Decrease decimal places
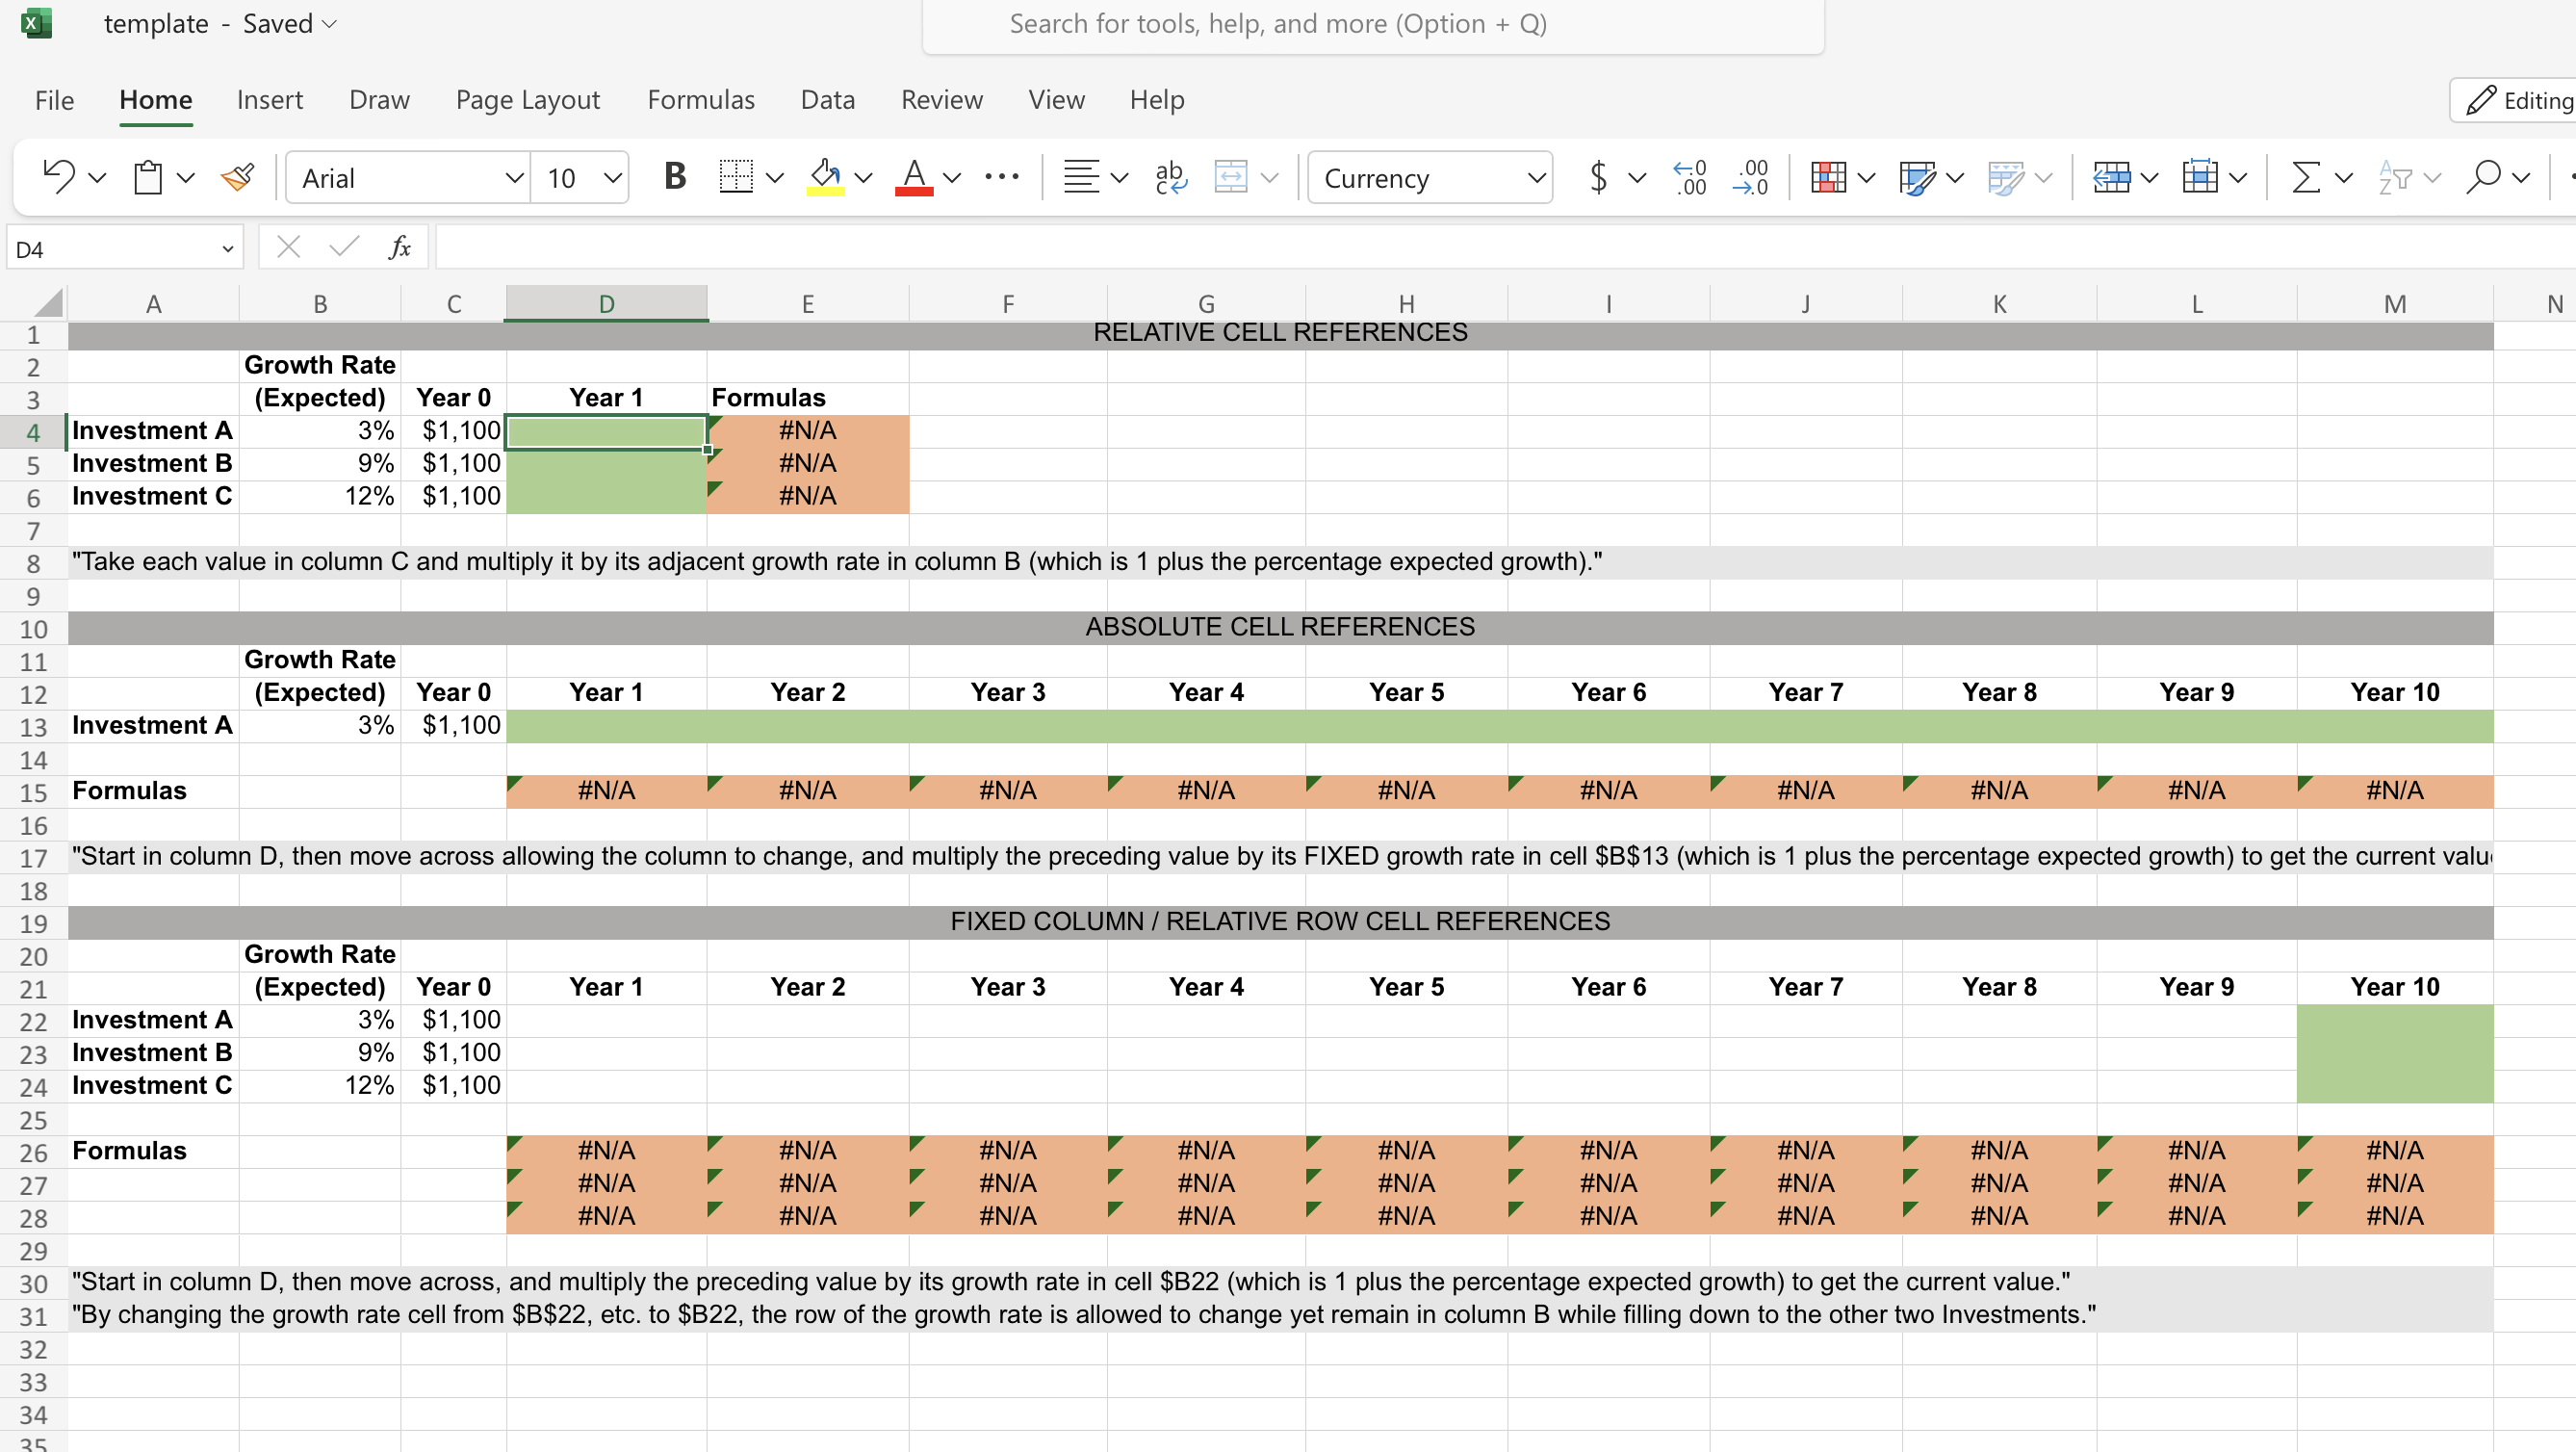2576x1452 pixels. [1750, 177]
